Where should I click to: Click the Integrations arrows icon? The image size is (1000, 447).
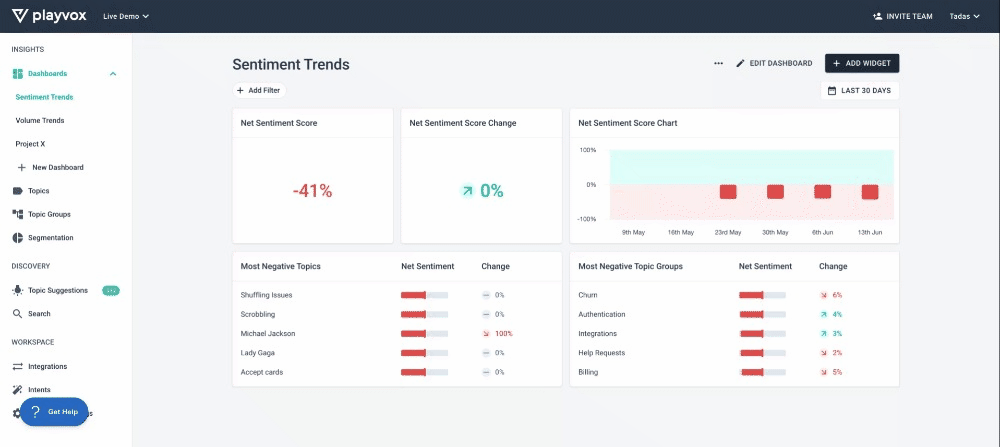coord(17,367)
